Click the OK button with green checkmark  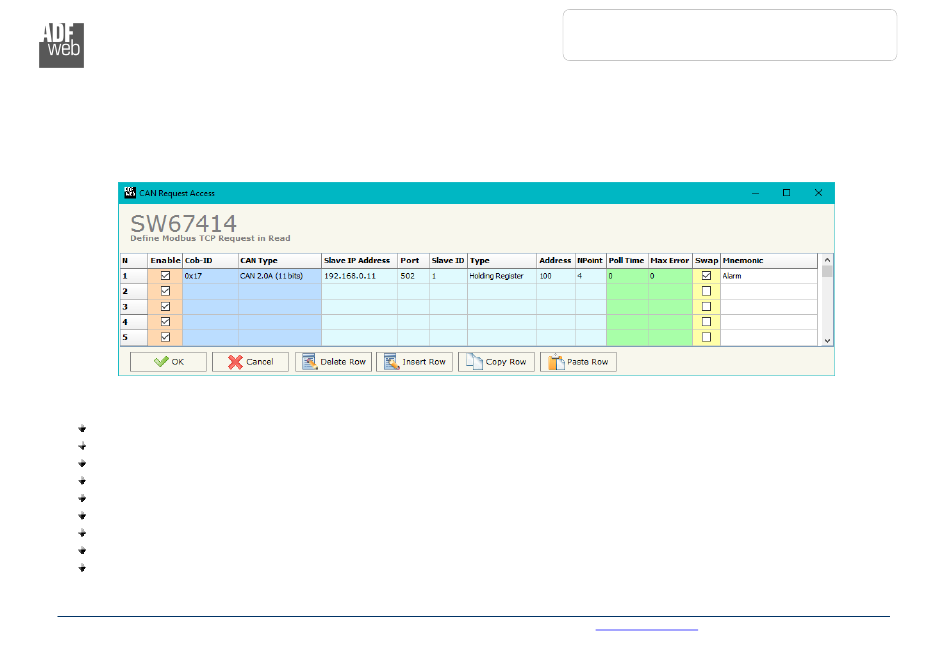tap(168, 362)
